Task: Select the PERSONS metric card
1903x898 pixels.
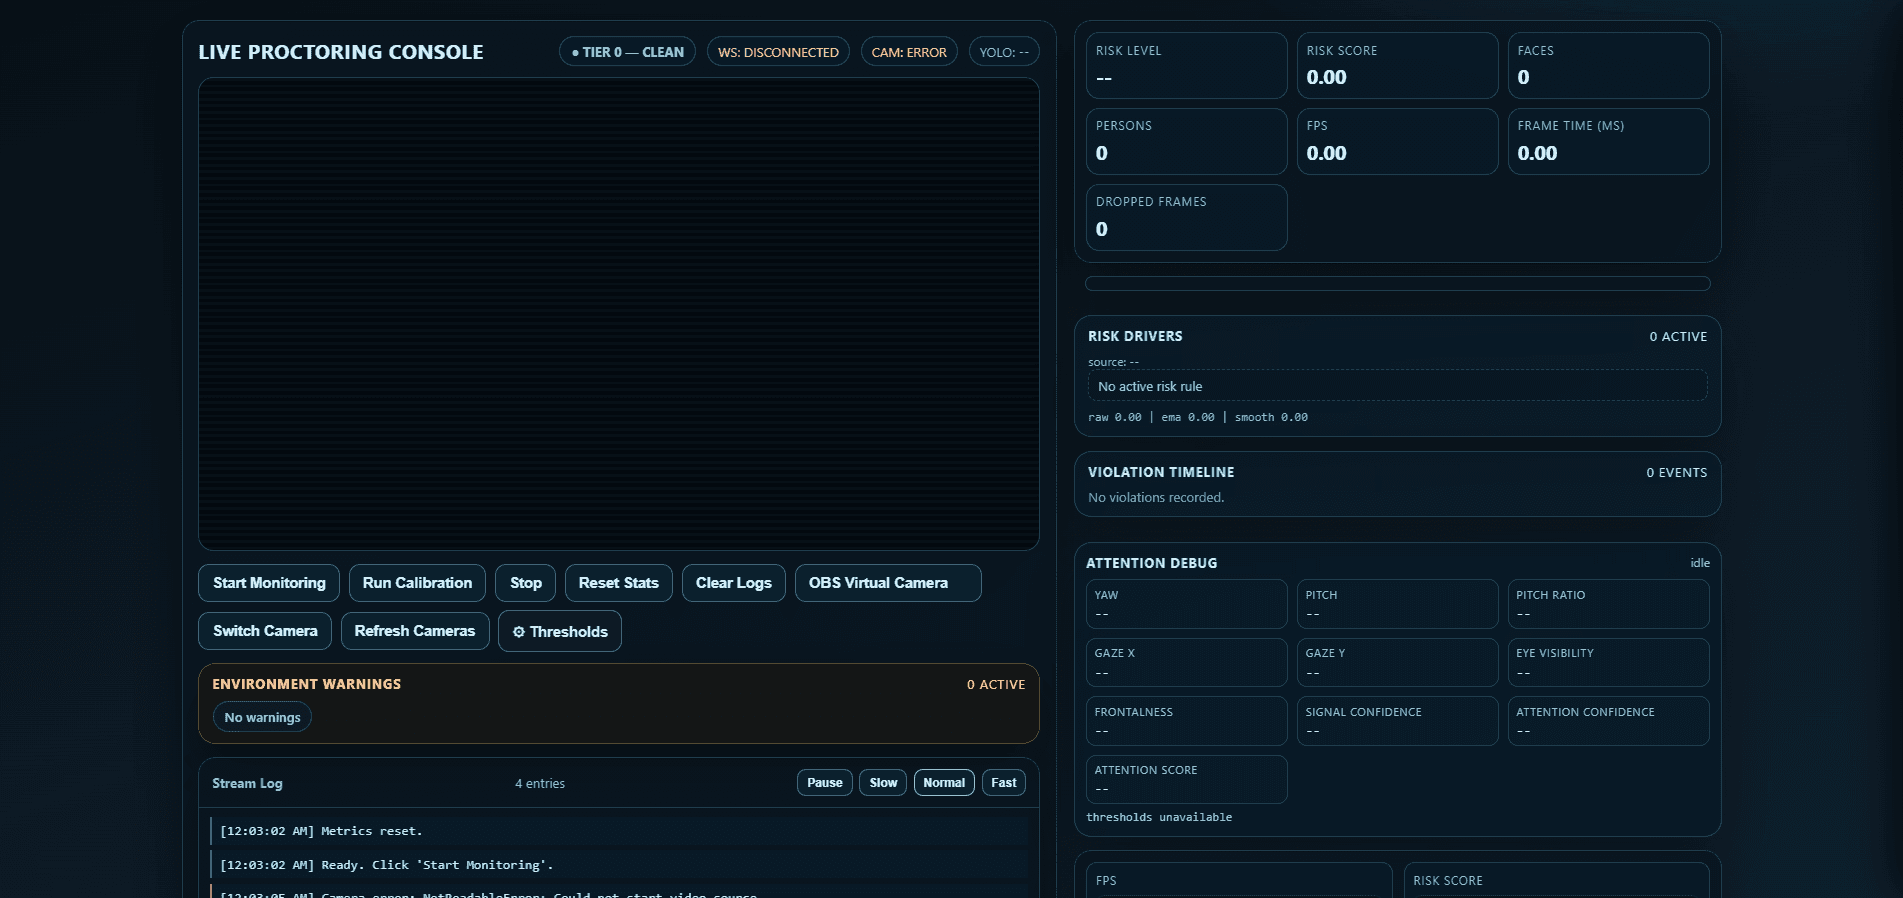Action: pos(1187,142)
